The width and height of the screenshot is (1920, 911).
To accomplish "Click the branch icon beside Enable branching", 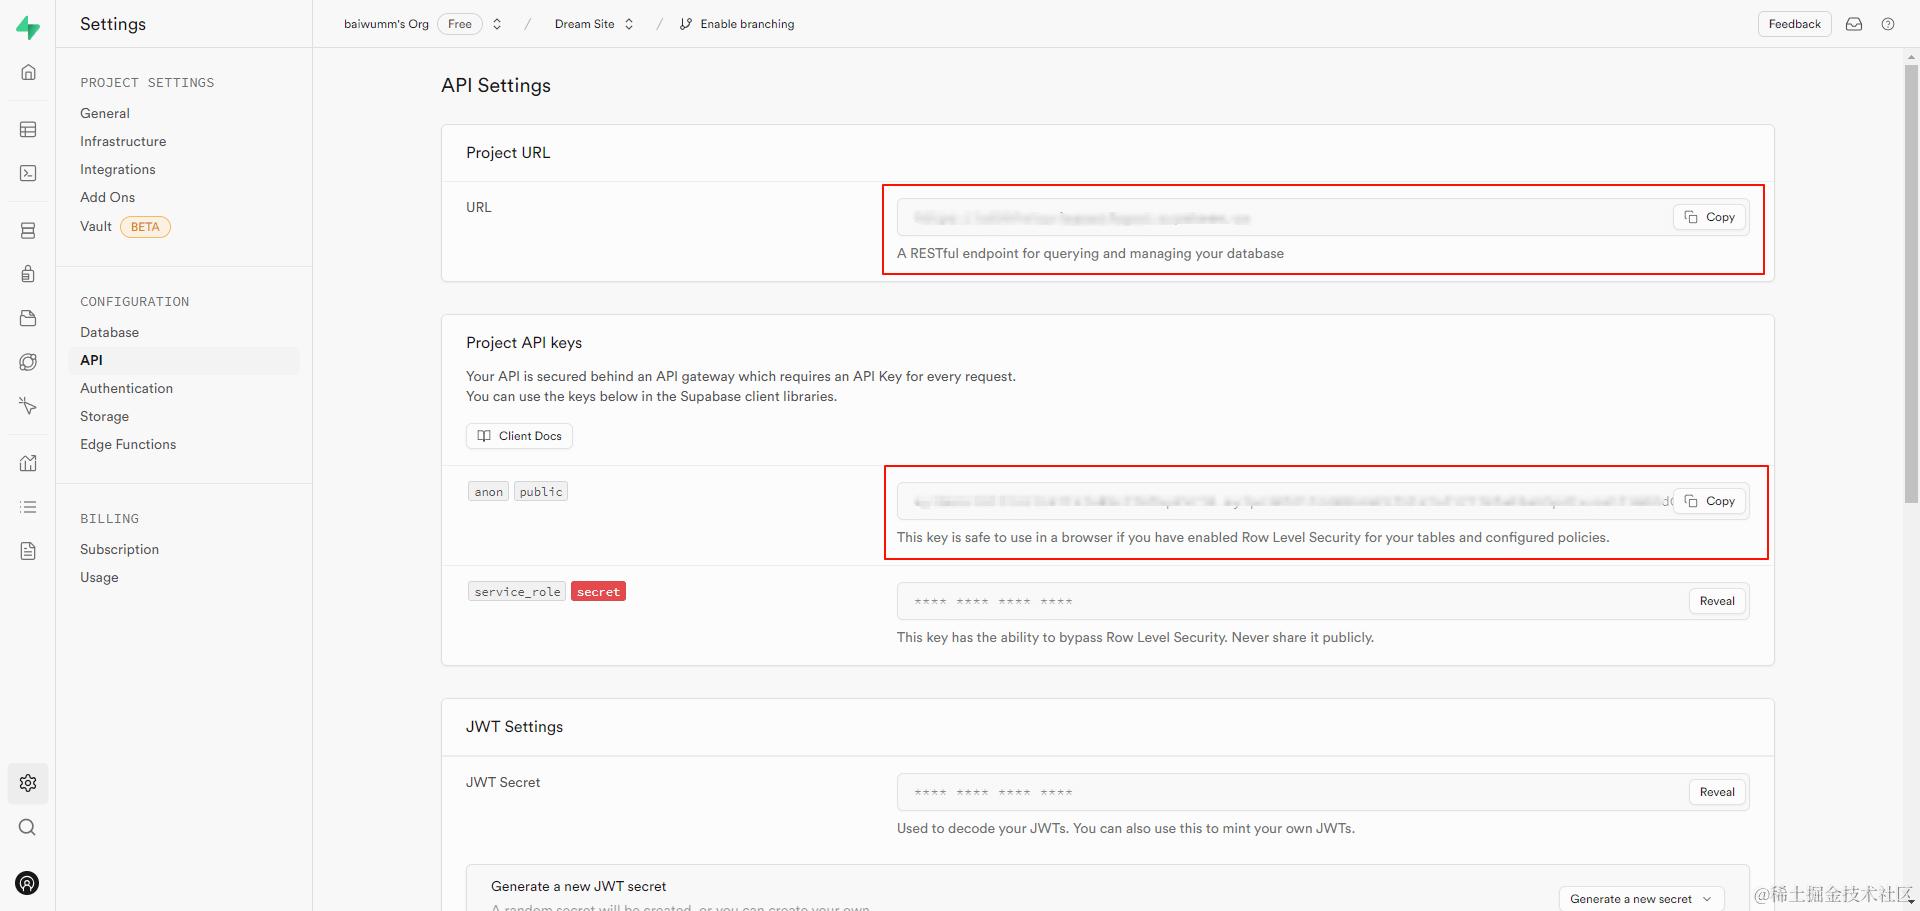I will pos(686,24).
